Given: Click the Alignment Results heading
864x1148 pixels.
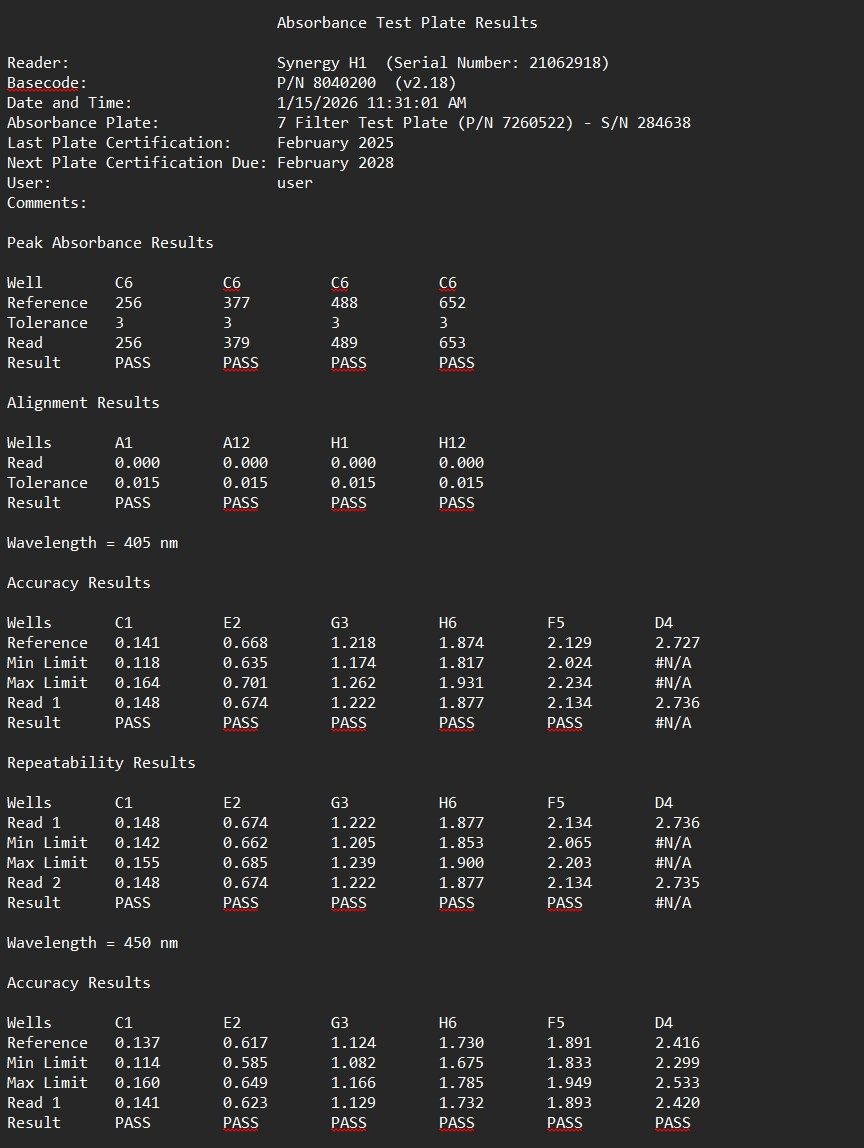Looking at the screenshot, I should coord(83,403).
